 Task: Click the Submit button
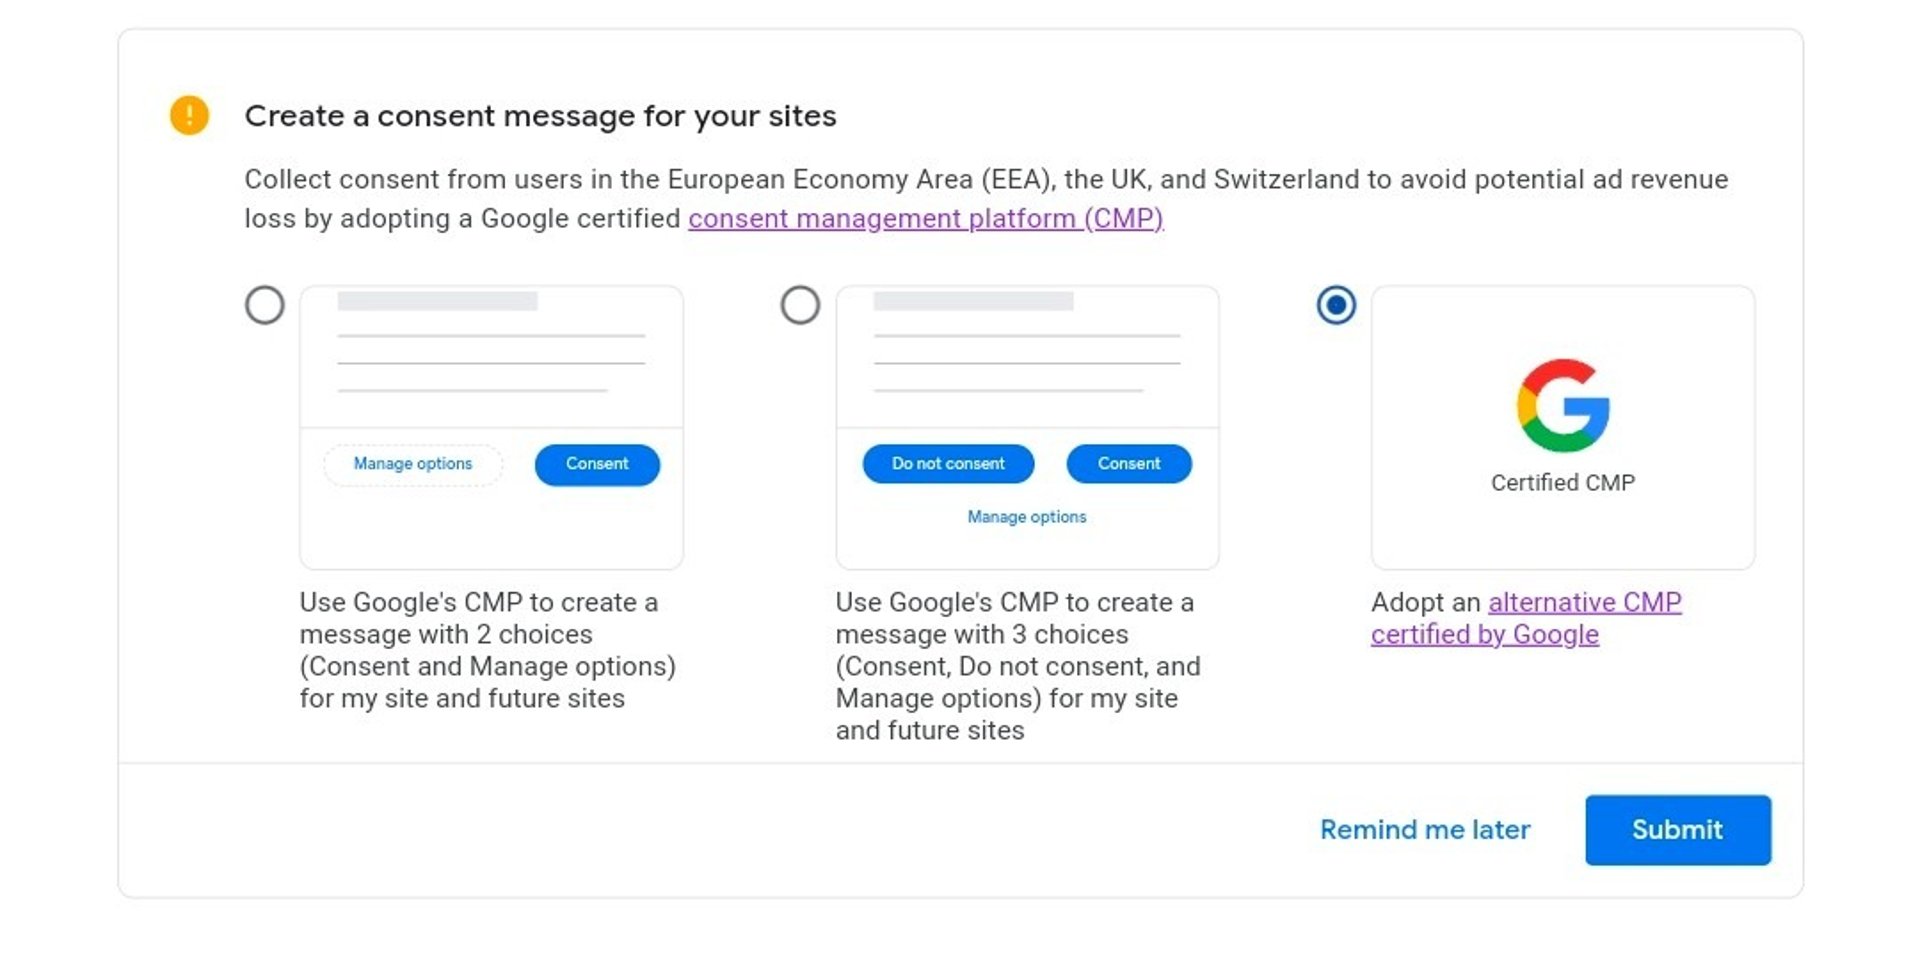[x=1678, y=830]
